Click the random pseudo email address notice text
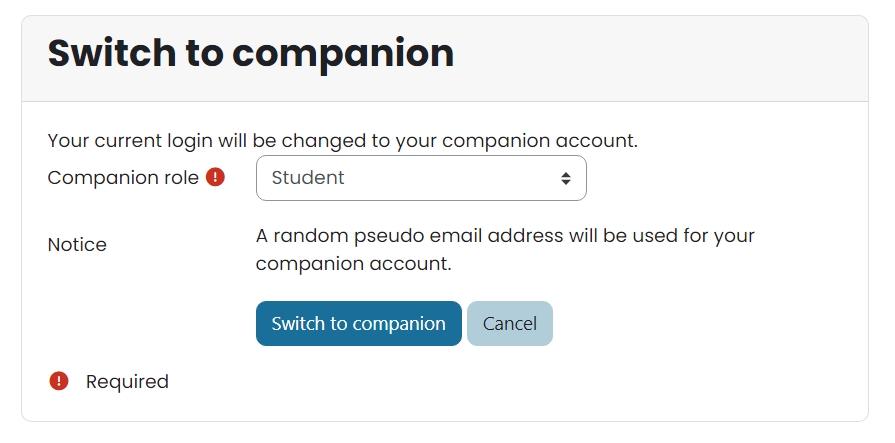Image resolution: width=895 pixels, height=443 pixels. tap(505, 237)
